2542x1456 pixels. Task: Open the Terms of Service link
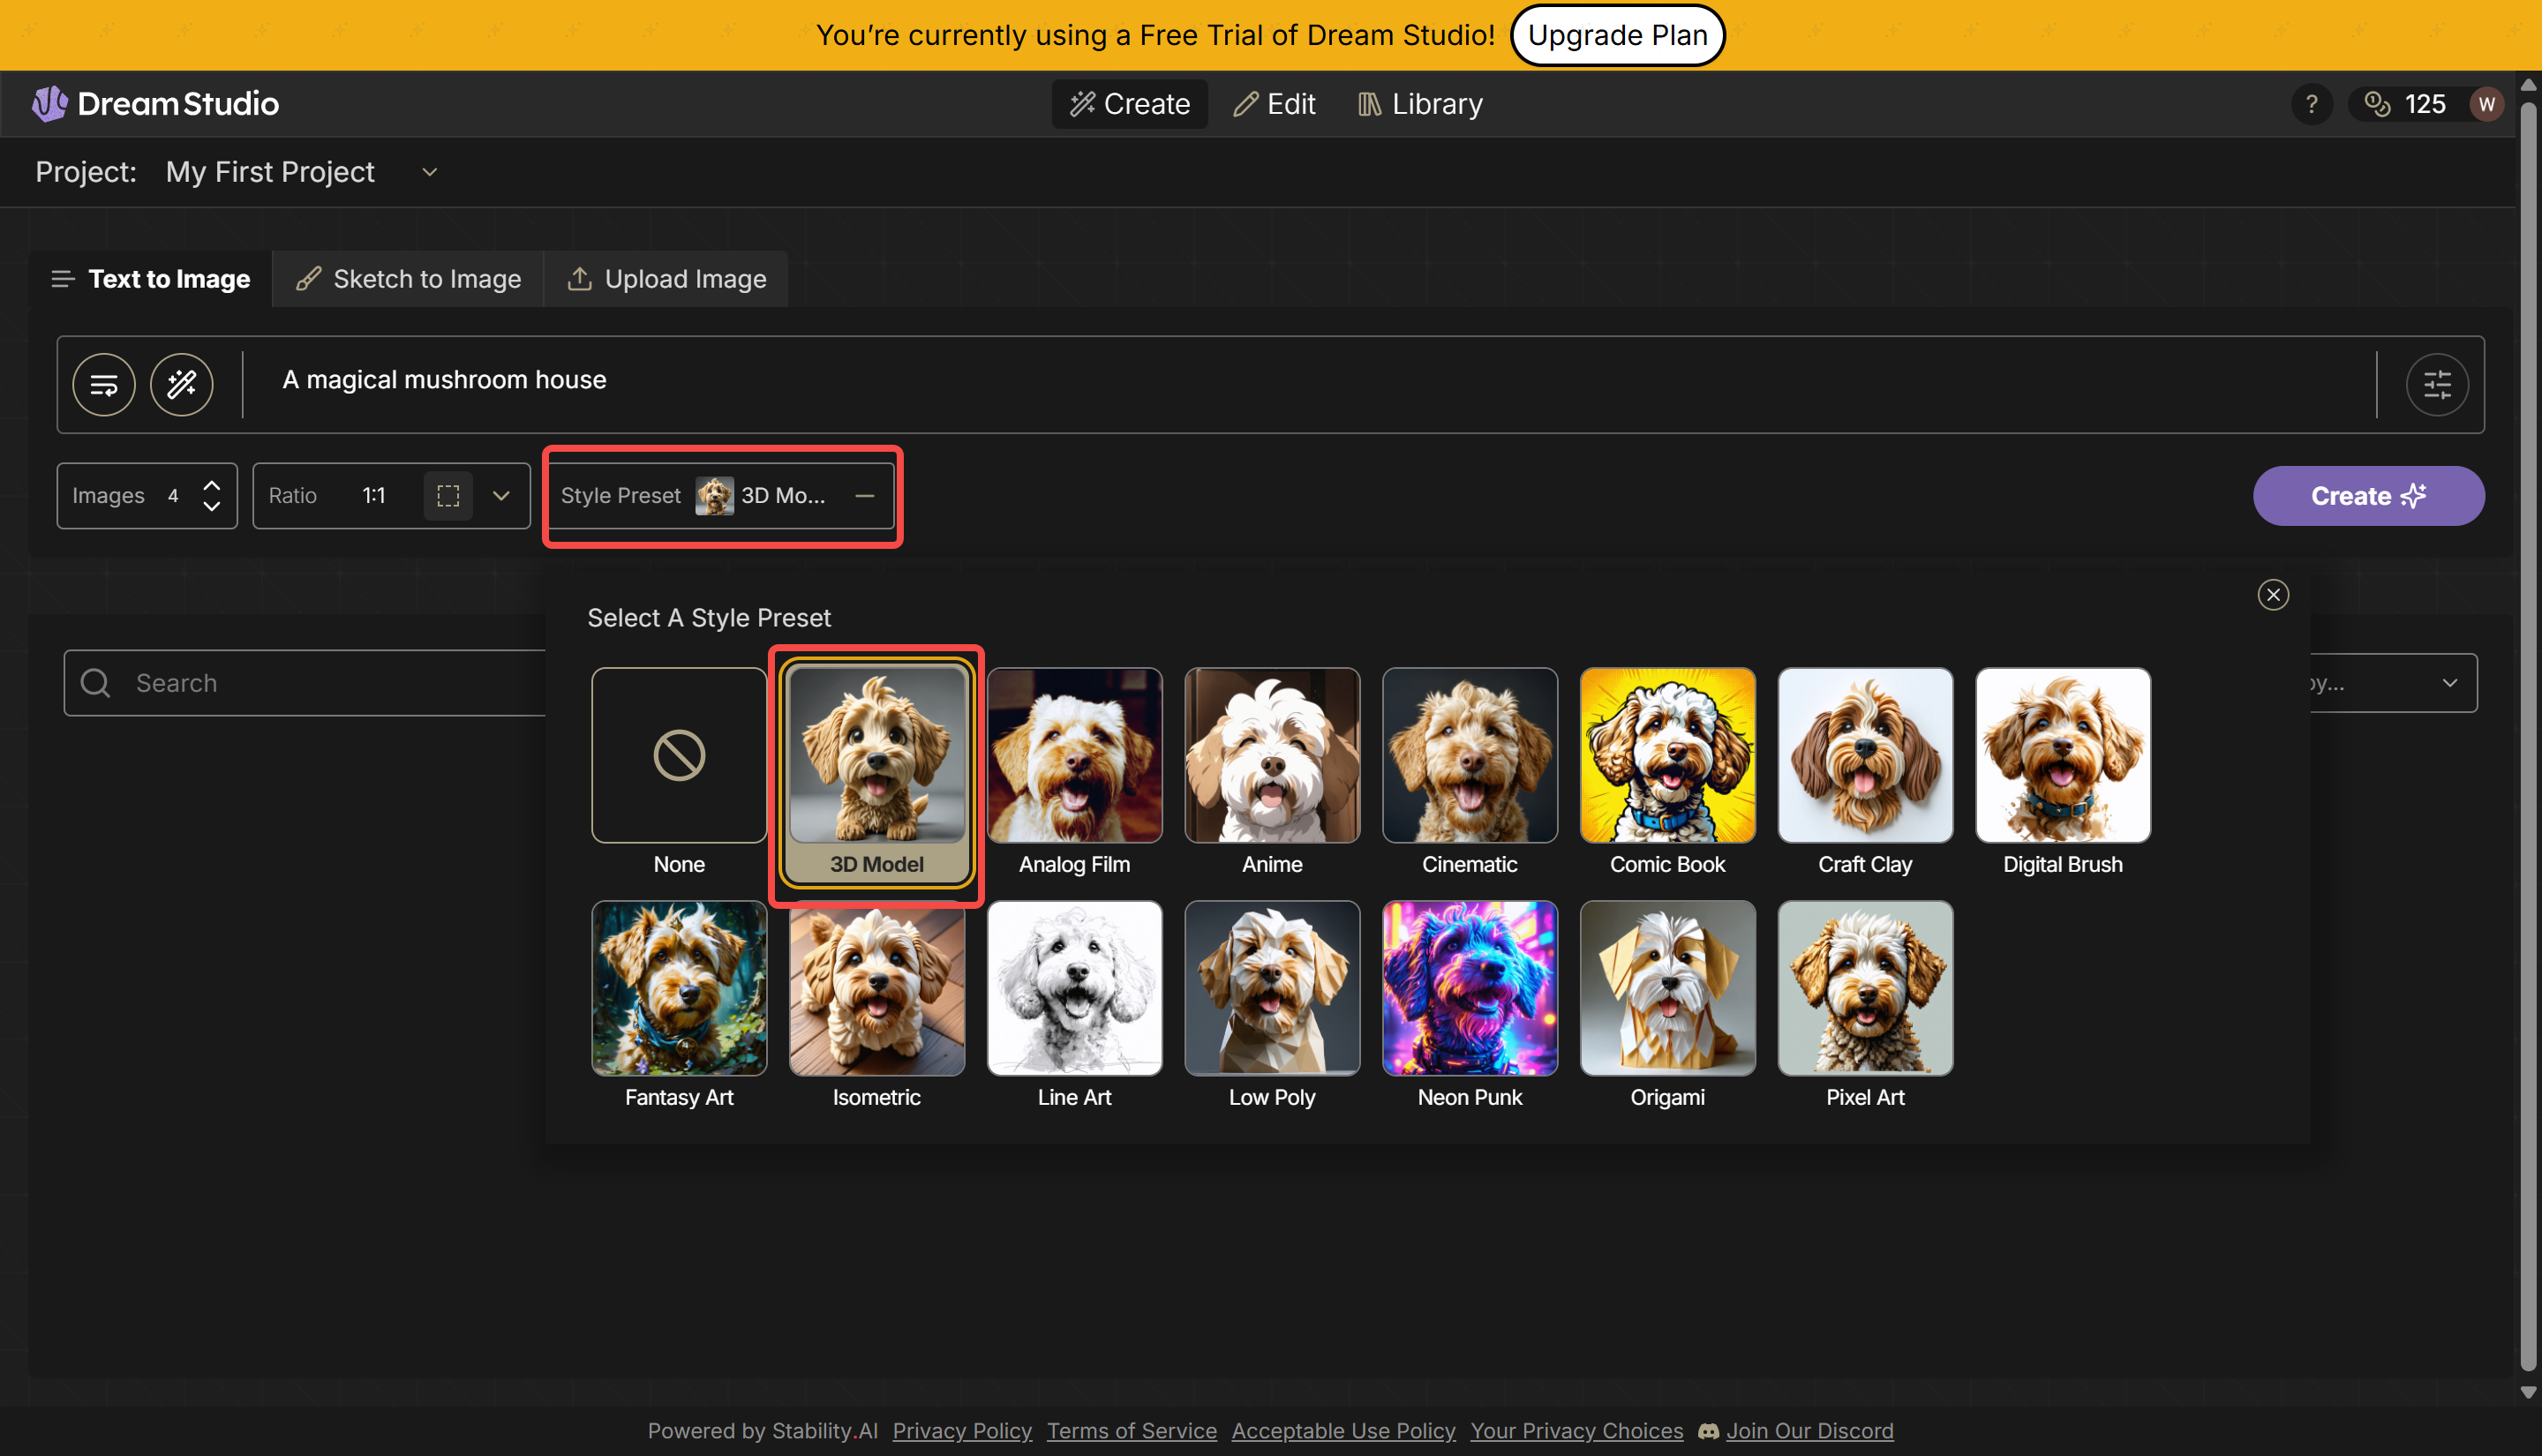click(x=1131, y=1430)
